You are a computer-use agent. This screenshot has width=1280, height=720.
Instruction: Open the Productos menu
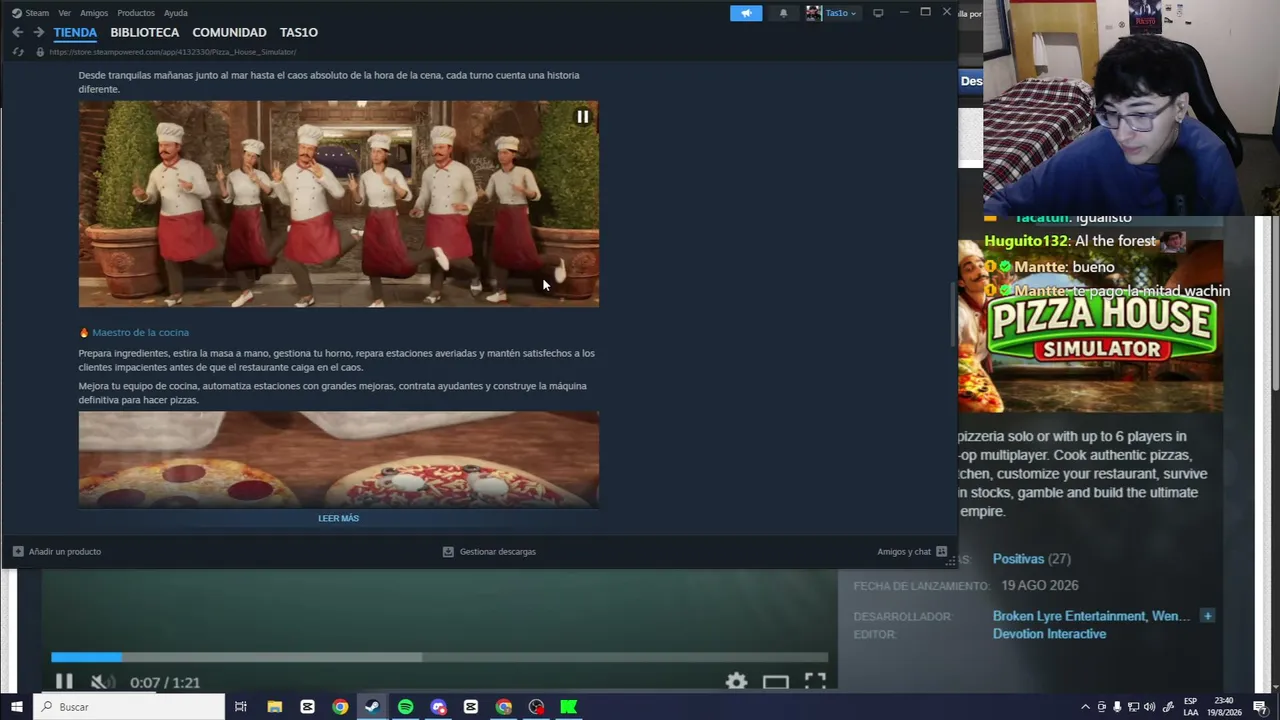tap(136, 13)
